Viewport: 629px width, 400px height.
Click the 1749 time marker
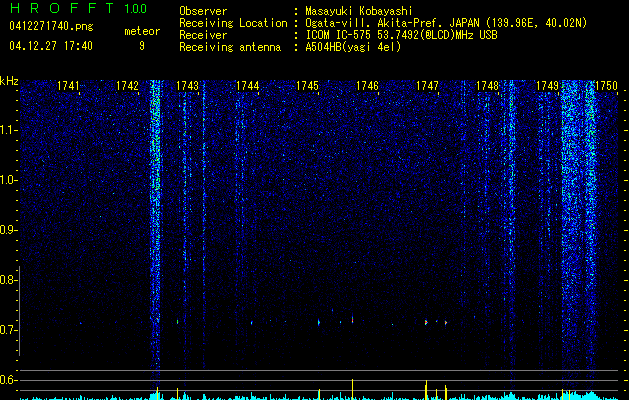(547, 85)
